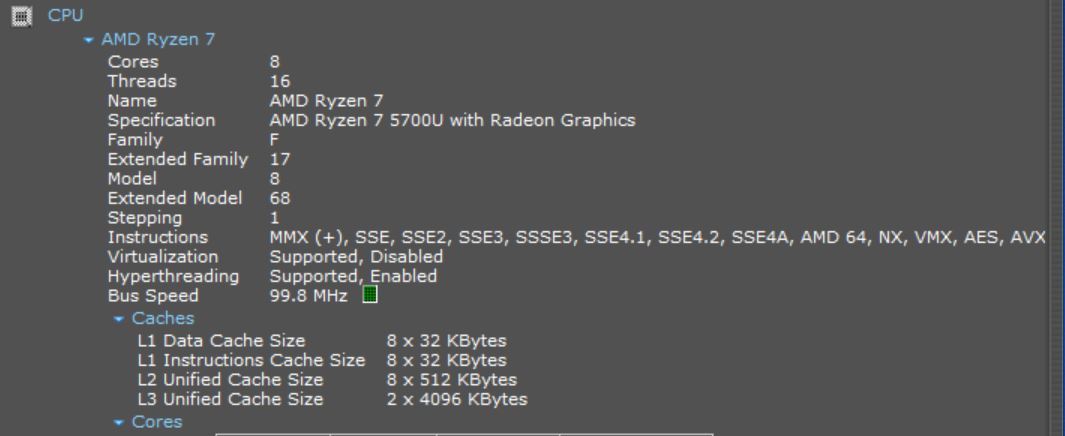Collapse the AMD Ryzen 7 tree node

point(88,40)
